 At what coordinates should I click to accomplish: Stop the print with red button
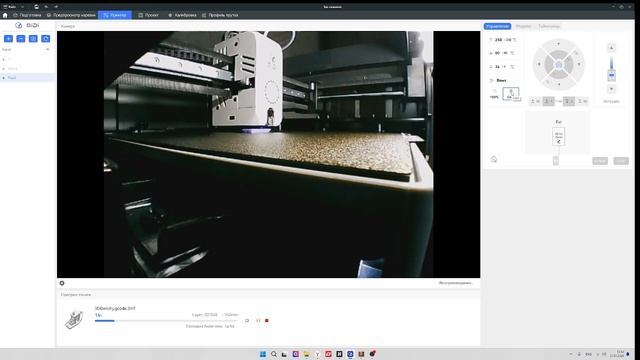click(267, 321)
